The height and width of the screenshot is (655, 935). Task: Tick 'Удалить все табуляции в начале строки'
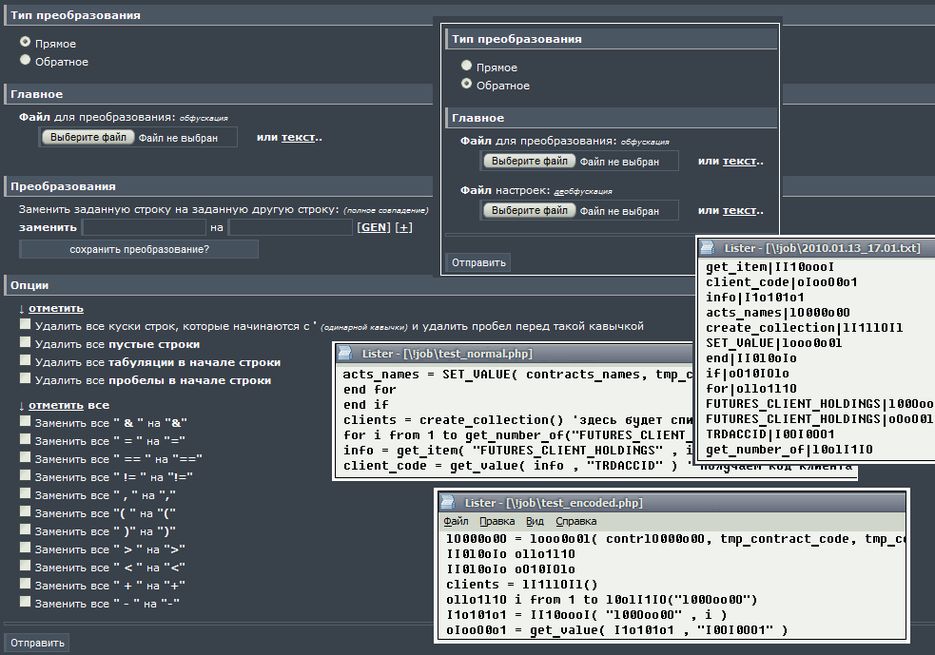click(x=25, y=362)
